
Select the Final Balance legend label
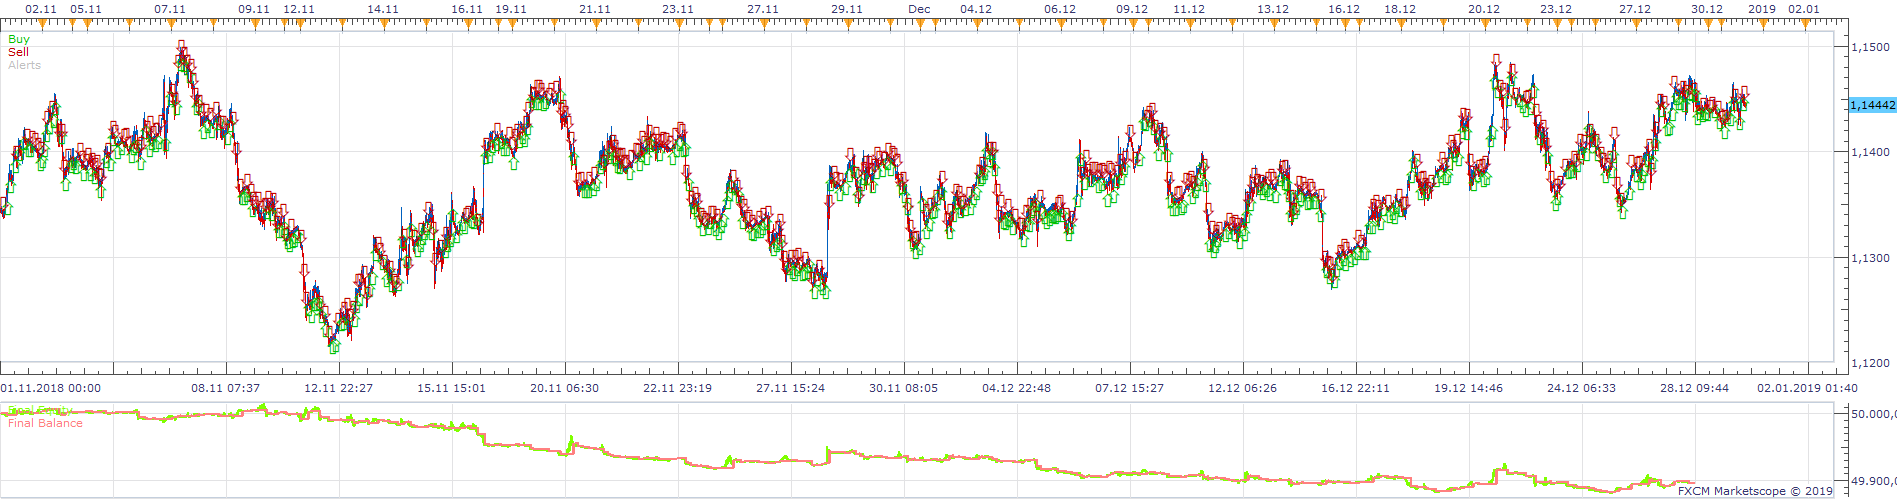[x=45, y=423]
